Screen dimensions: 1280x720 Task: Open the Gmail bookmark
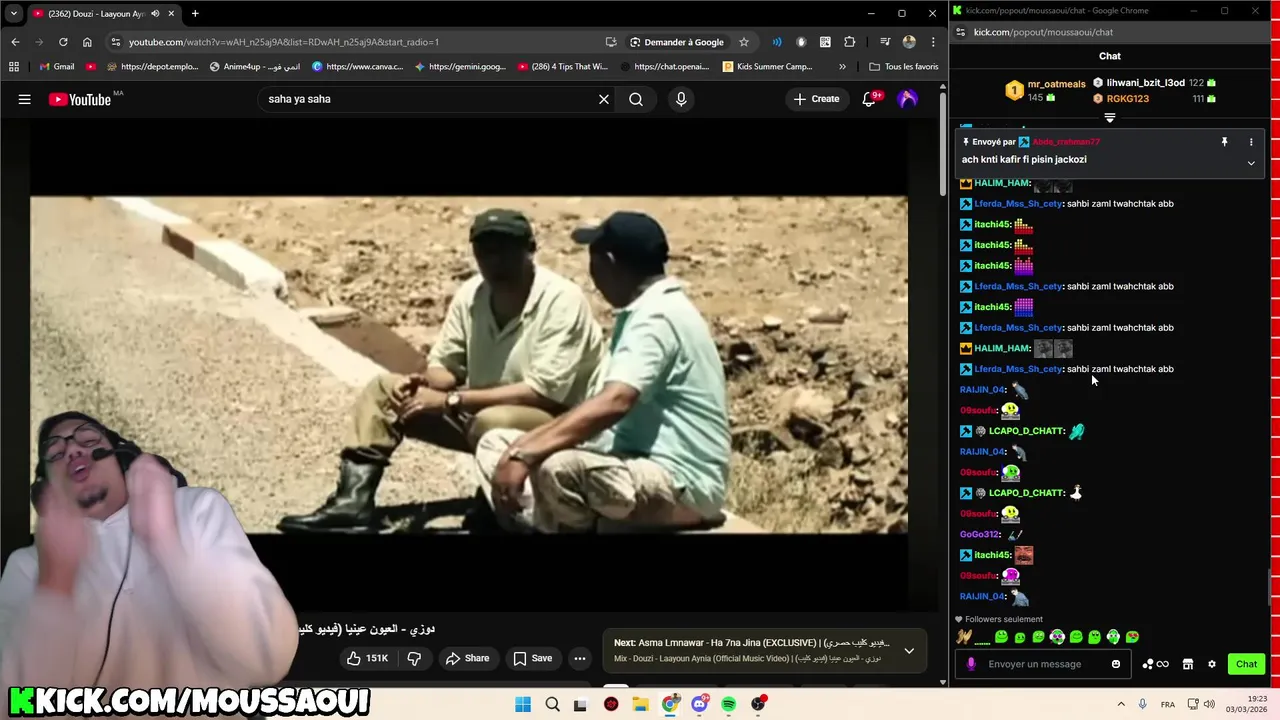point(57,67)
